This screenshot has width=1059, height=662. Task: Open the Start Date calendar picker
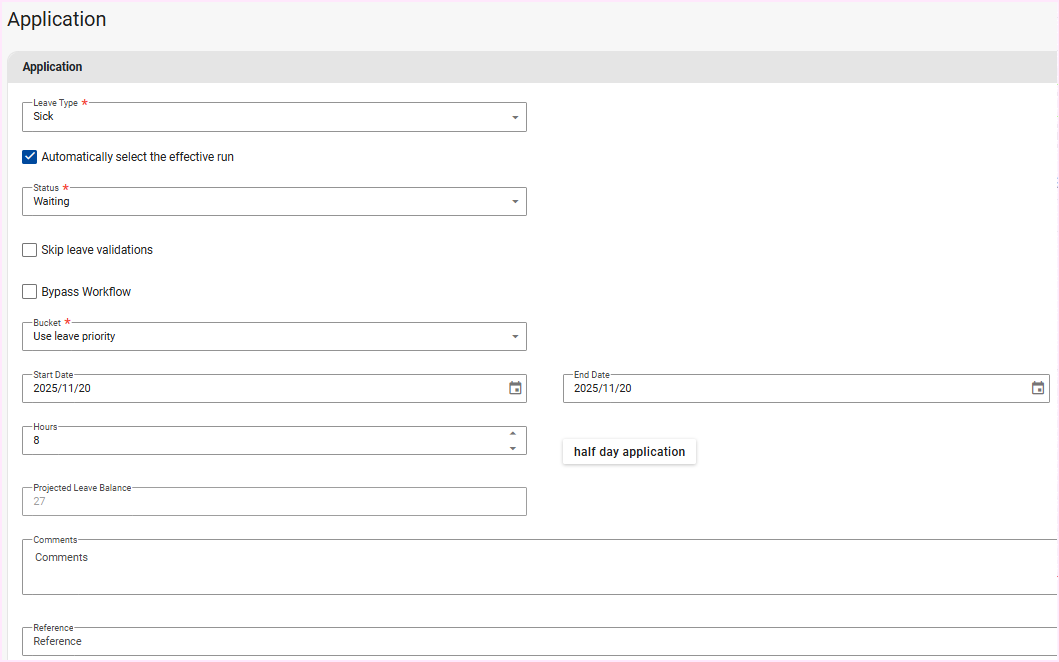coord(515,388)
